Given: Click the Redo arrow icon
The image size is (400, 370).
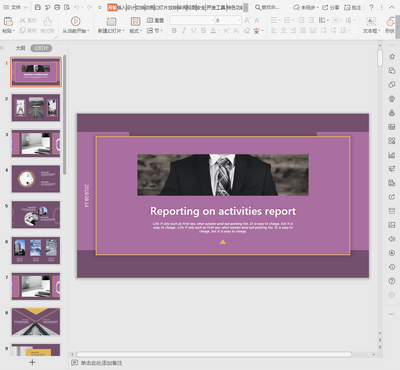Looking at the screenshot, I should 89,7.
